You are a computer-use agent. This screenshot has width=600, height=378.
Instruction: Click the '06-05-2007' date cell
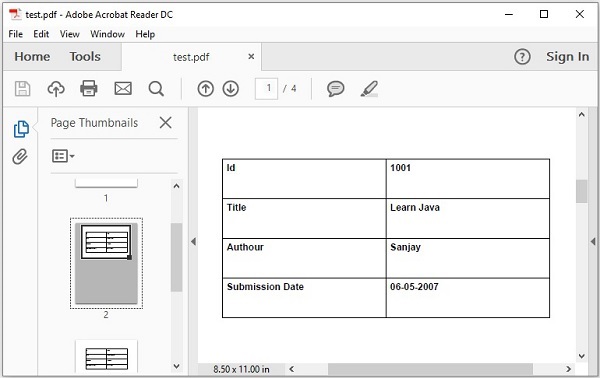point(468,298)
